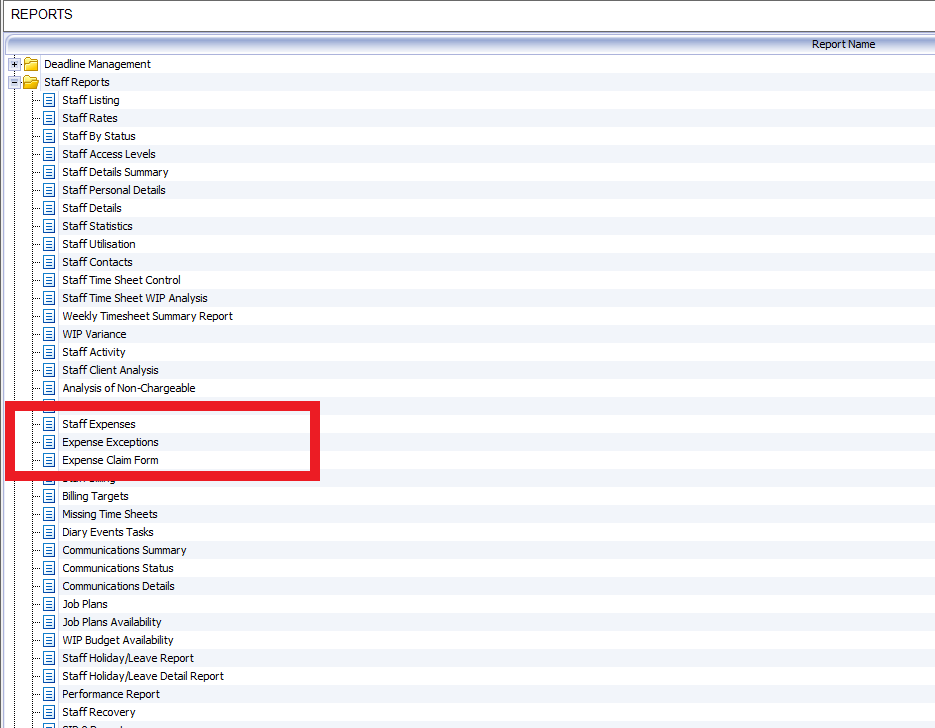Click the Staff Recovery report icon
935x728 pixels.
[49, 712]
